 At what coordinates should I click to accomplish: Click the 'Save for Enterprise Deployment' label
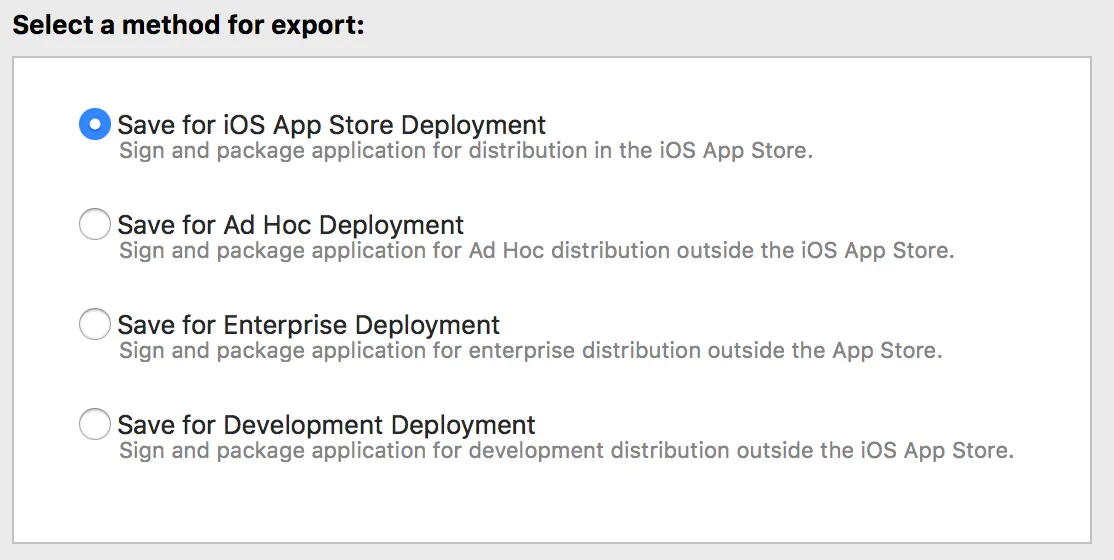click(x=308, y=325)
